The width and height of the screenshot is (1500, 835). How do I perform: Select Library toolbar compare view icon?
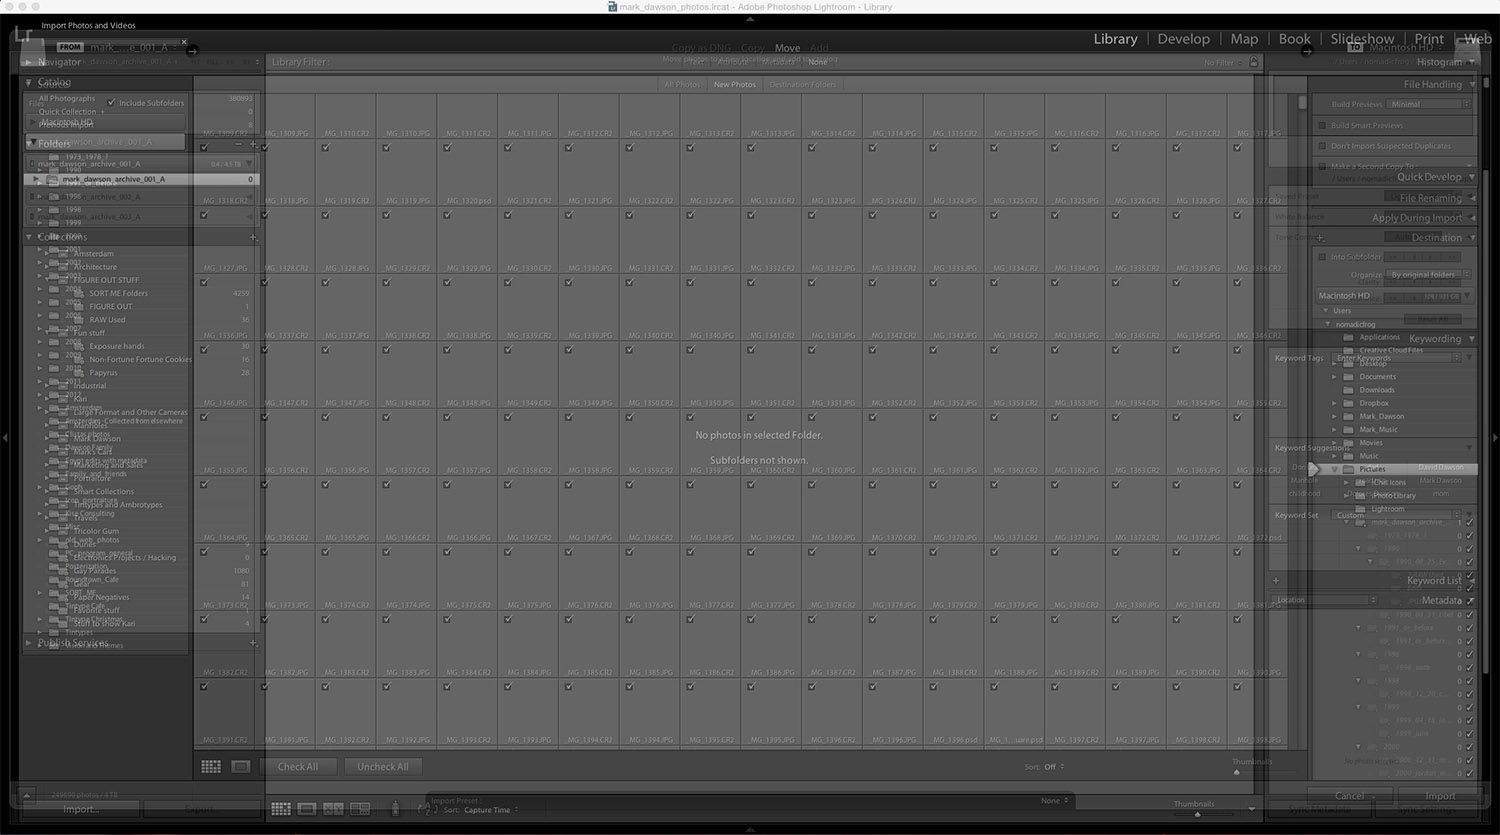click(x=333, y=809)
